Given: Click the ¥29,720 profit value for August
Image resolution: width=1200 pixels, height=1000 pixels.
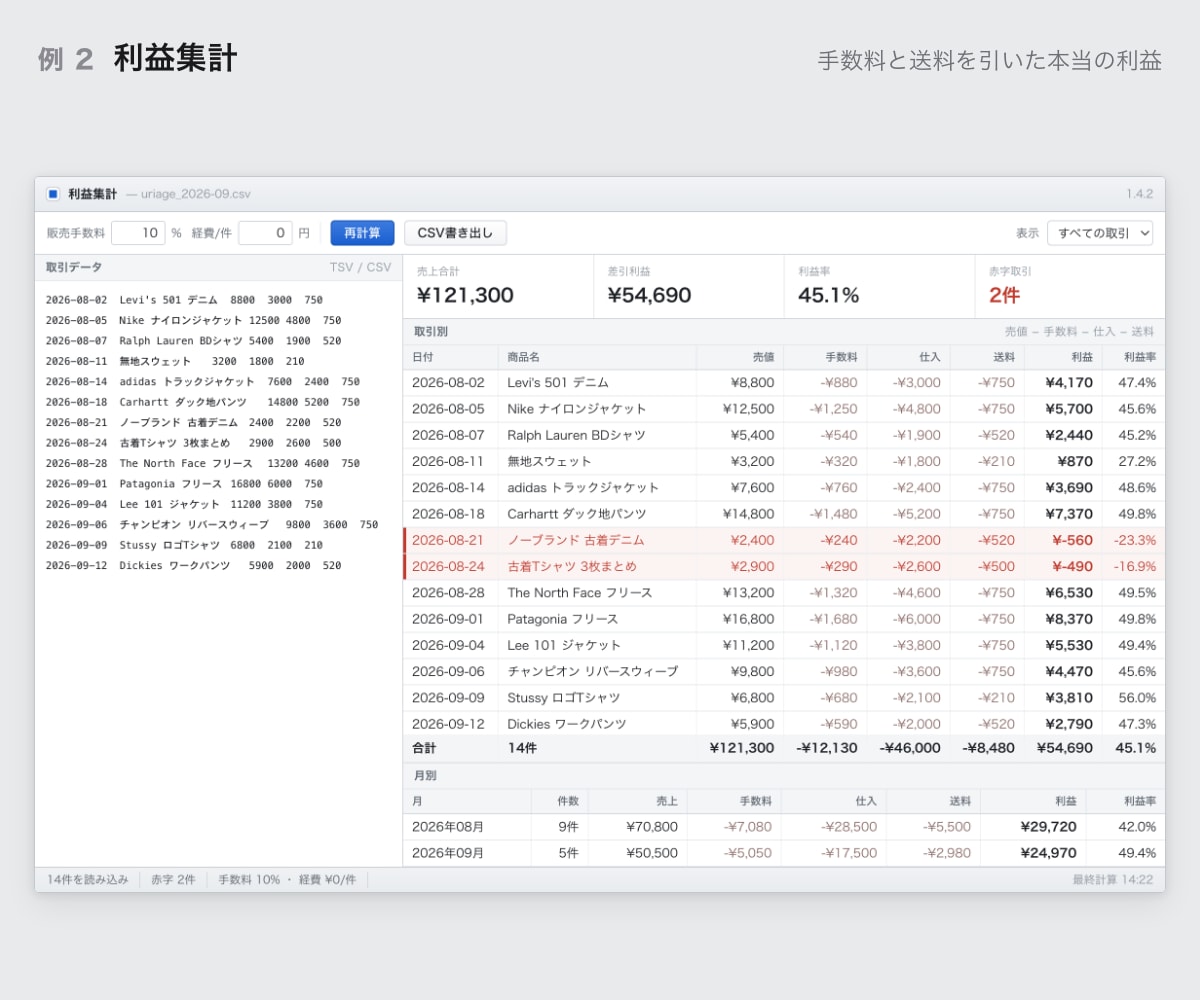Looking at the screenshot, I should pos(1048,827).
